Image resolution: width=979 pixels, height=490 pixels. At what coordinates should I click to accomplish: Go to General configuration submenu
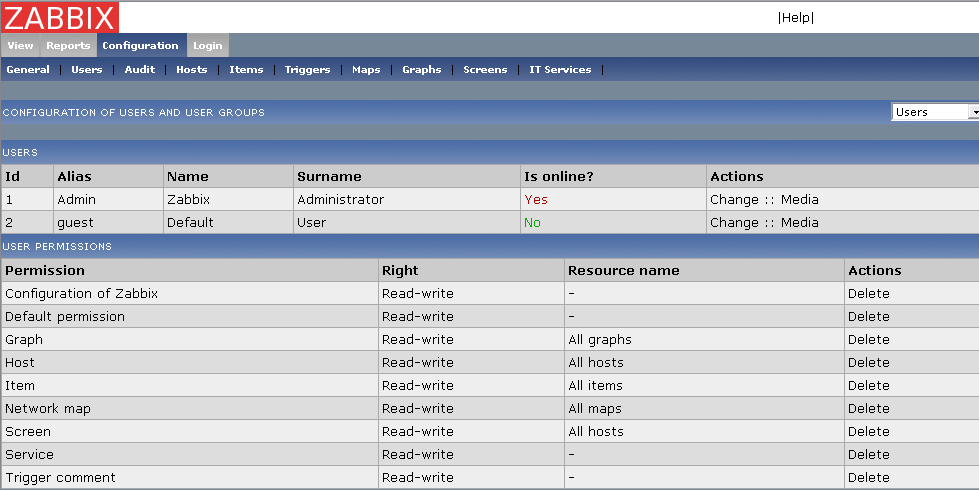tap(28, 70)
